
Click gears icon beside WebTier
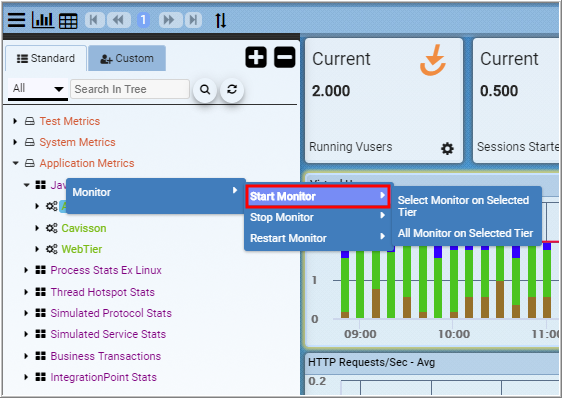pos(52,249)
